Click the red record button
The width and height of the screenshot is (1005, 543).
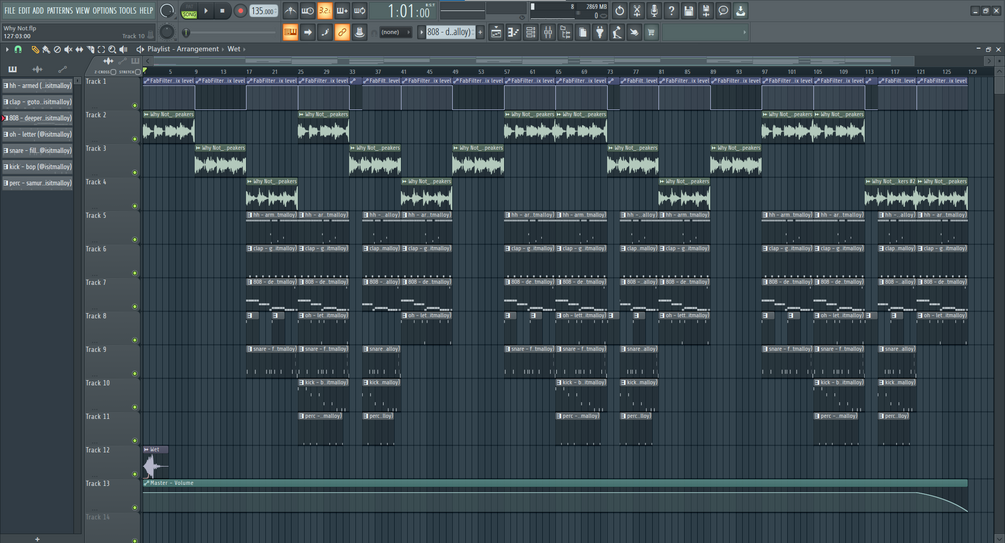point(240,11)
